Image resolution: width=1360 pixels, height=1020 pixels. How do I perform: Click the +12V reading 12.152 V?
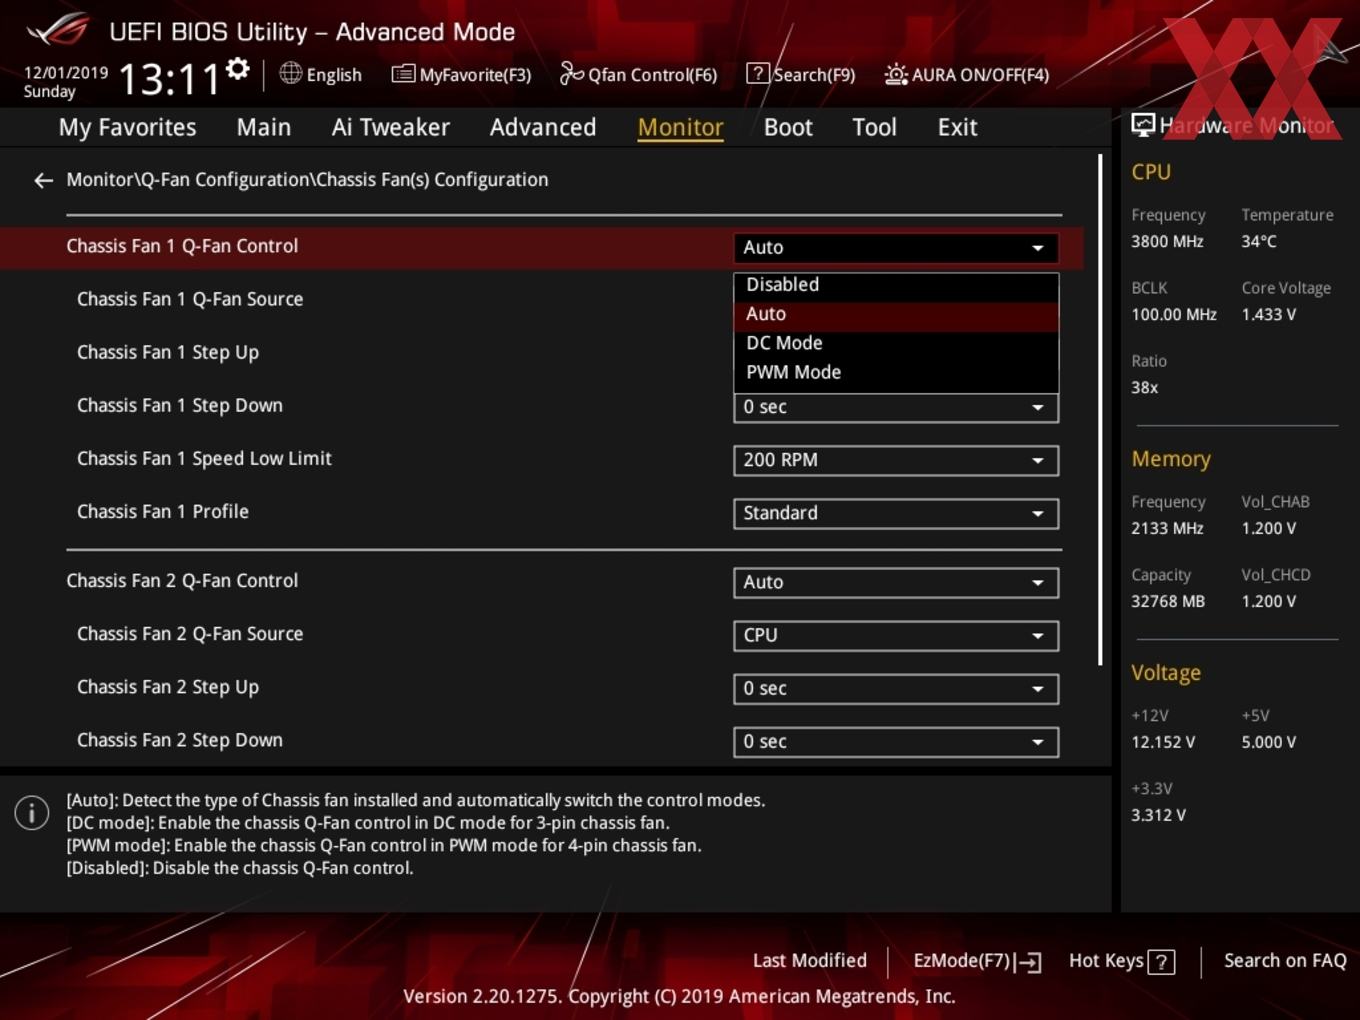point(1163,743)
